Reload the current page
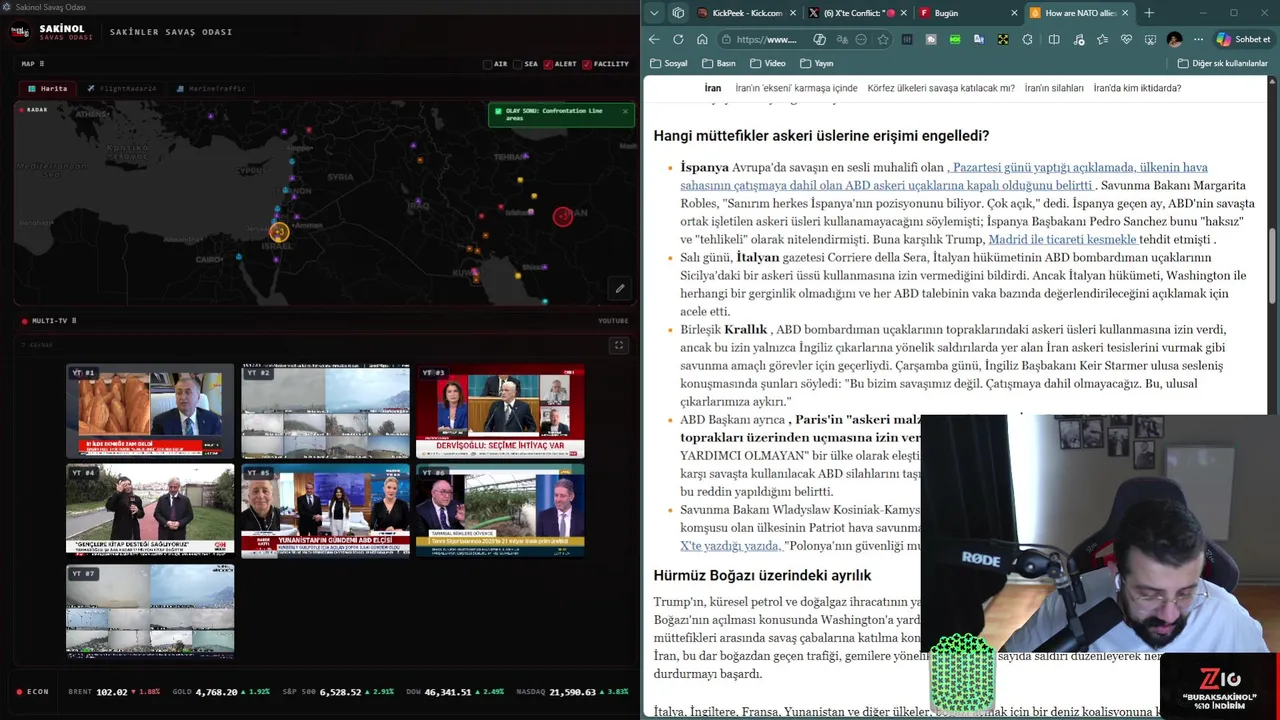Screen dimensions: 1280x720 tap(678, 40)
